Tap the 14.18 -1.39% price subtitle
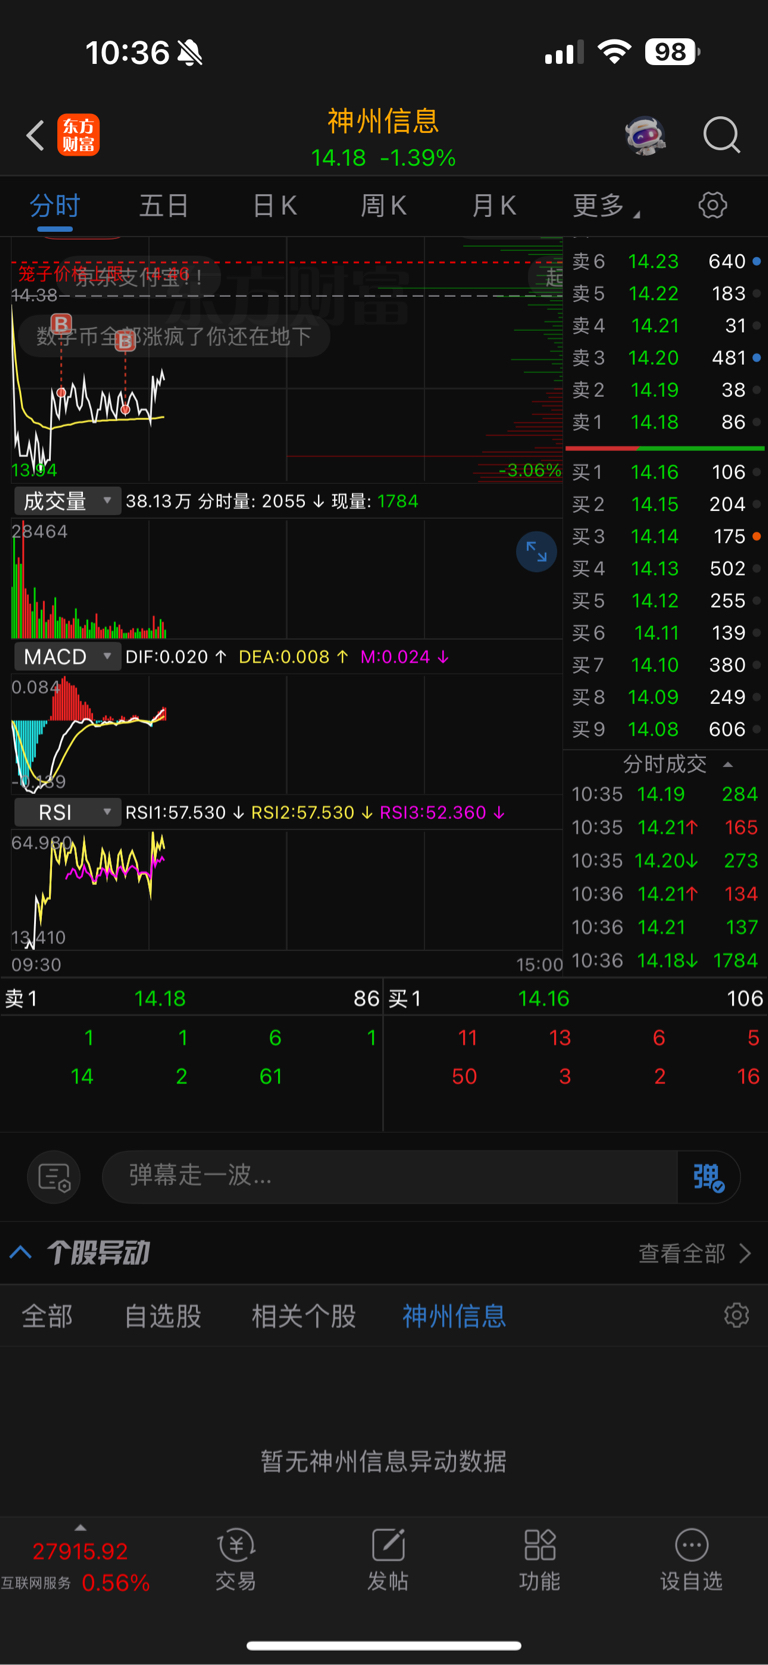The image size is (768, 1665). [384, 158]
